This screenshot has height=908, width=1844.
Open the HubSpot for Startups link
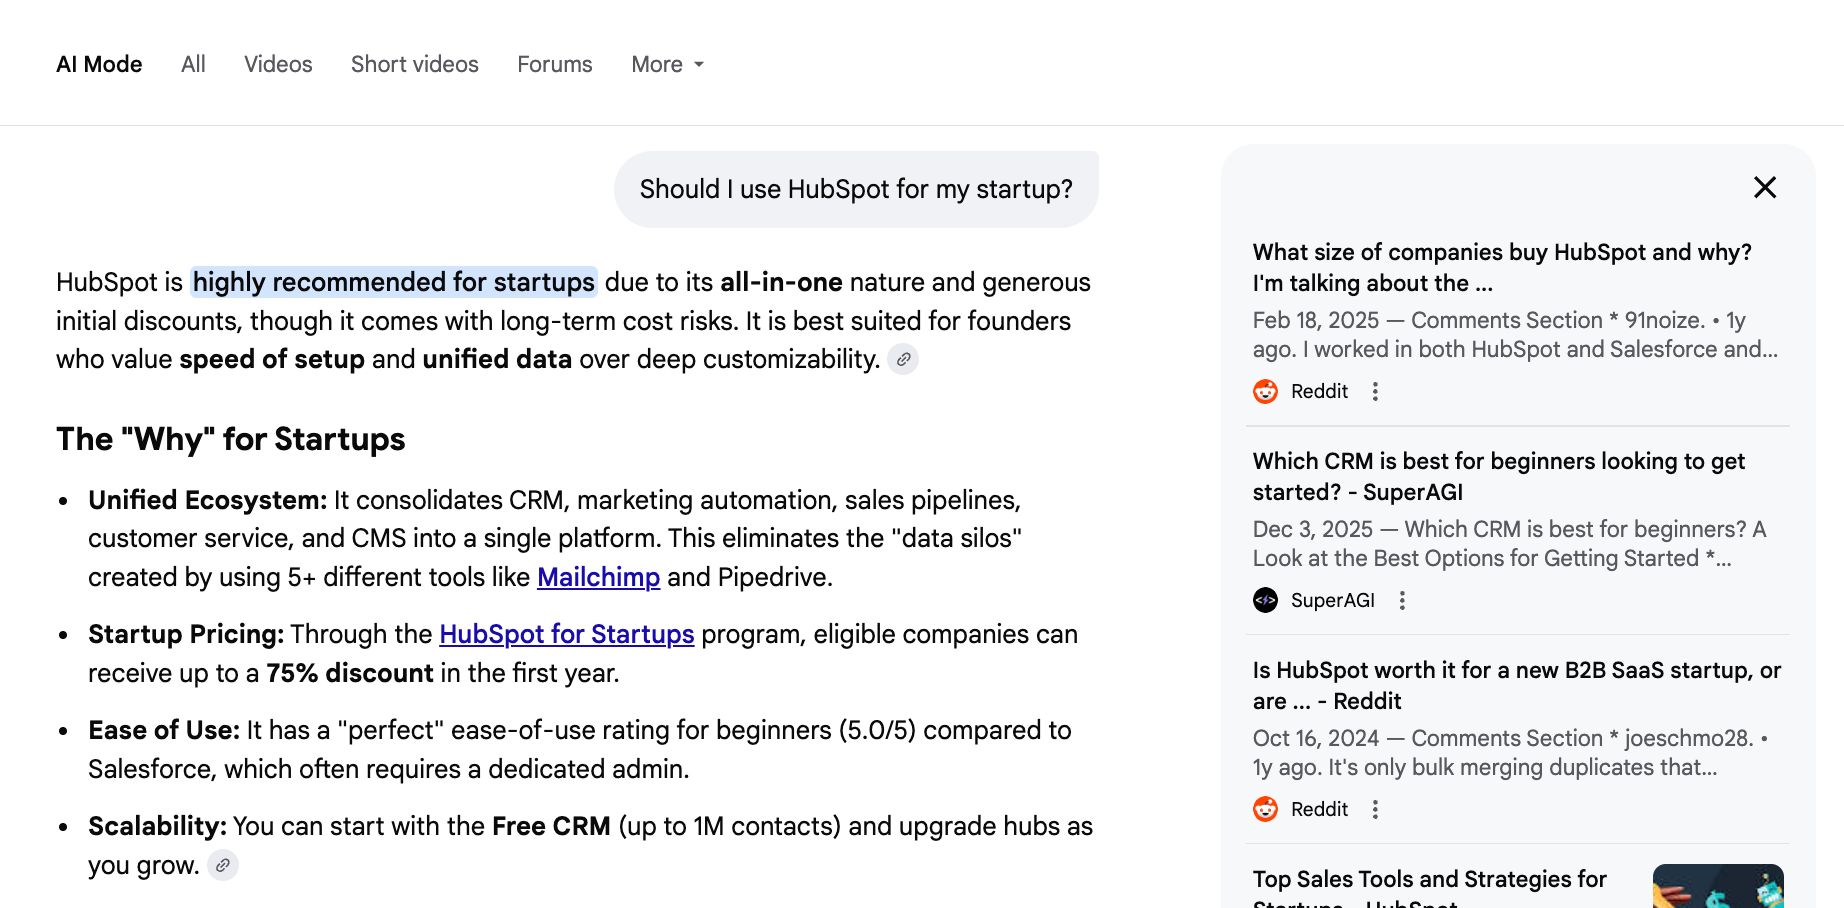pyautogui.click(x=566, y=634)
